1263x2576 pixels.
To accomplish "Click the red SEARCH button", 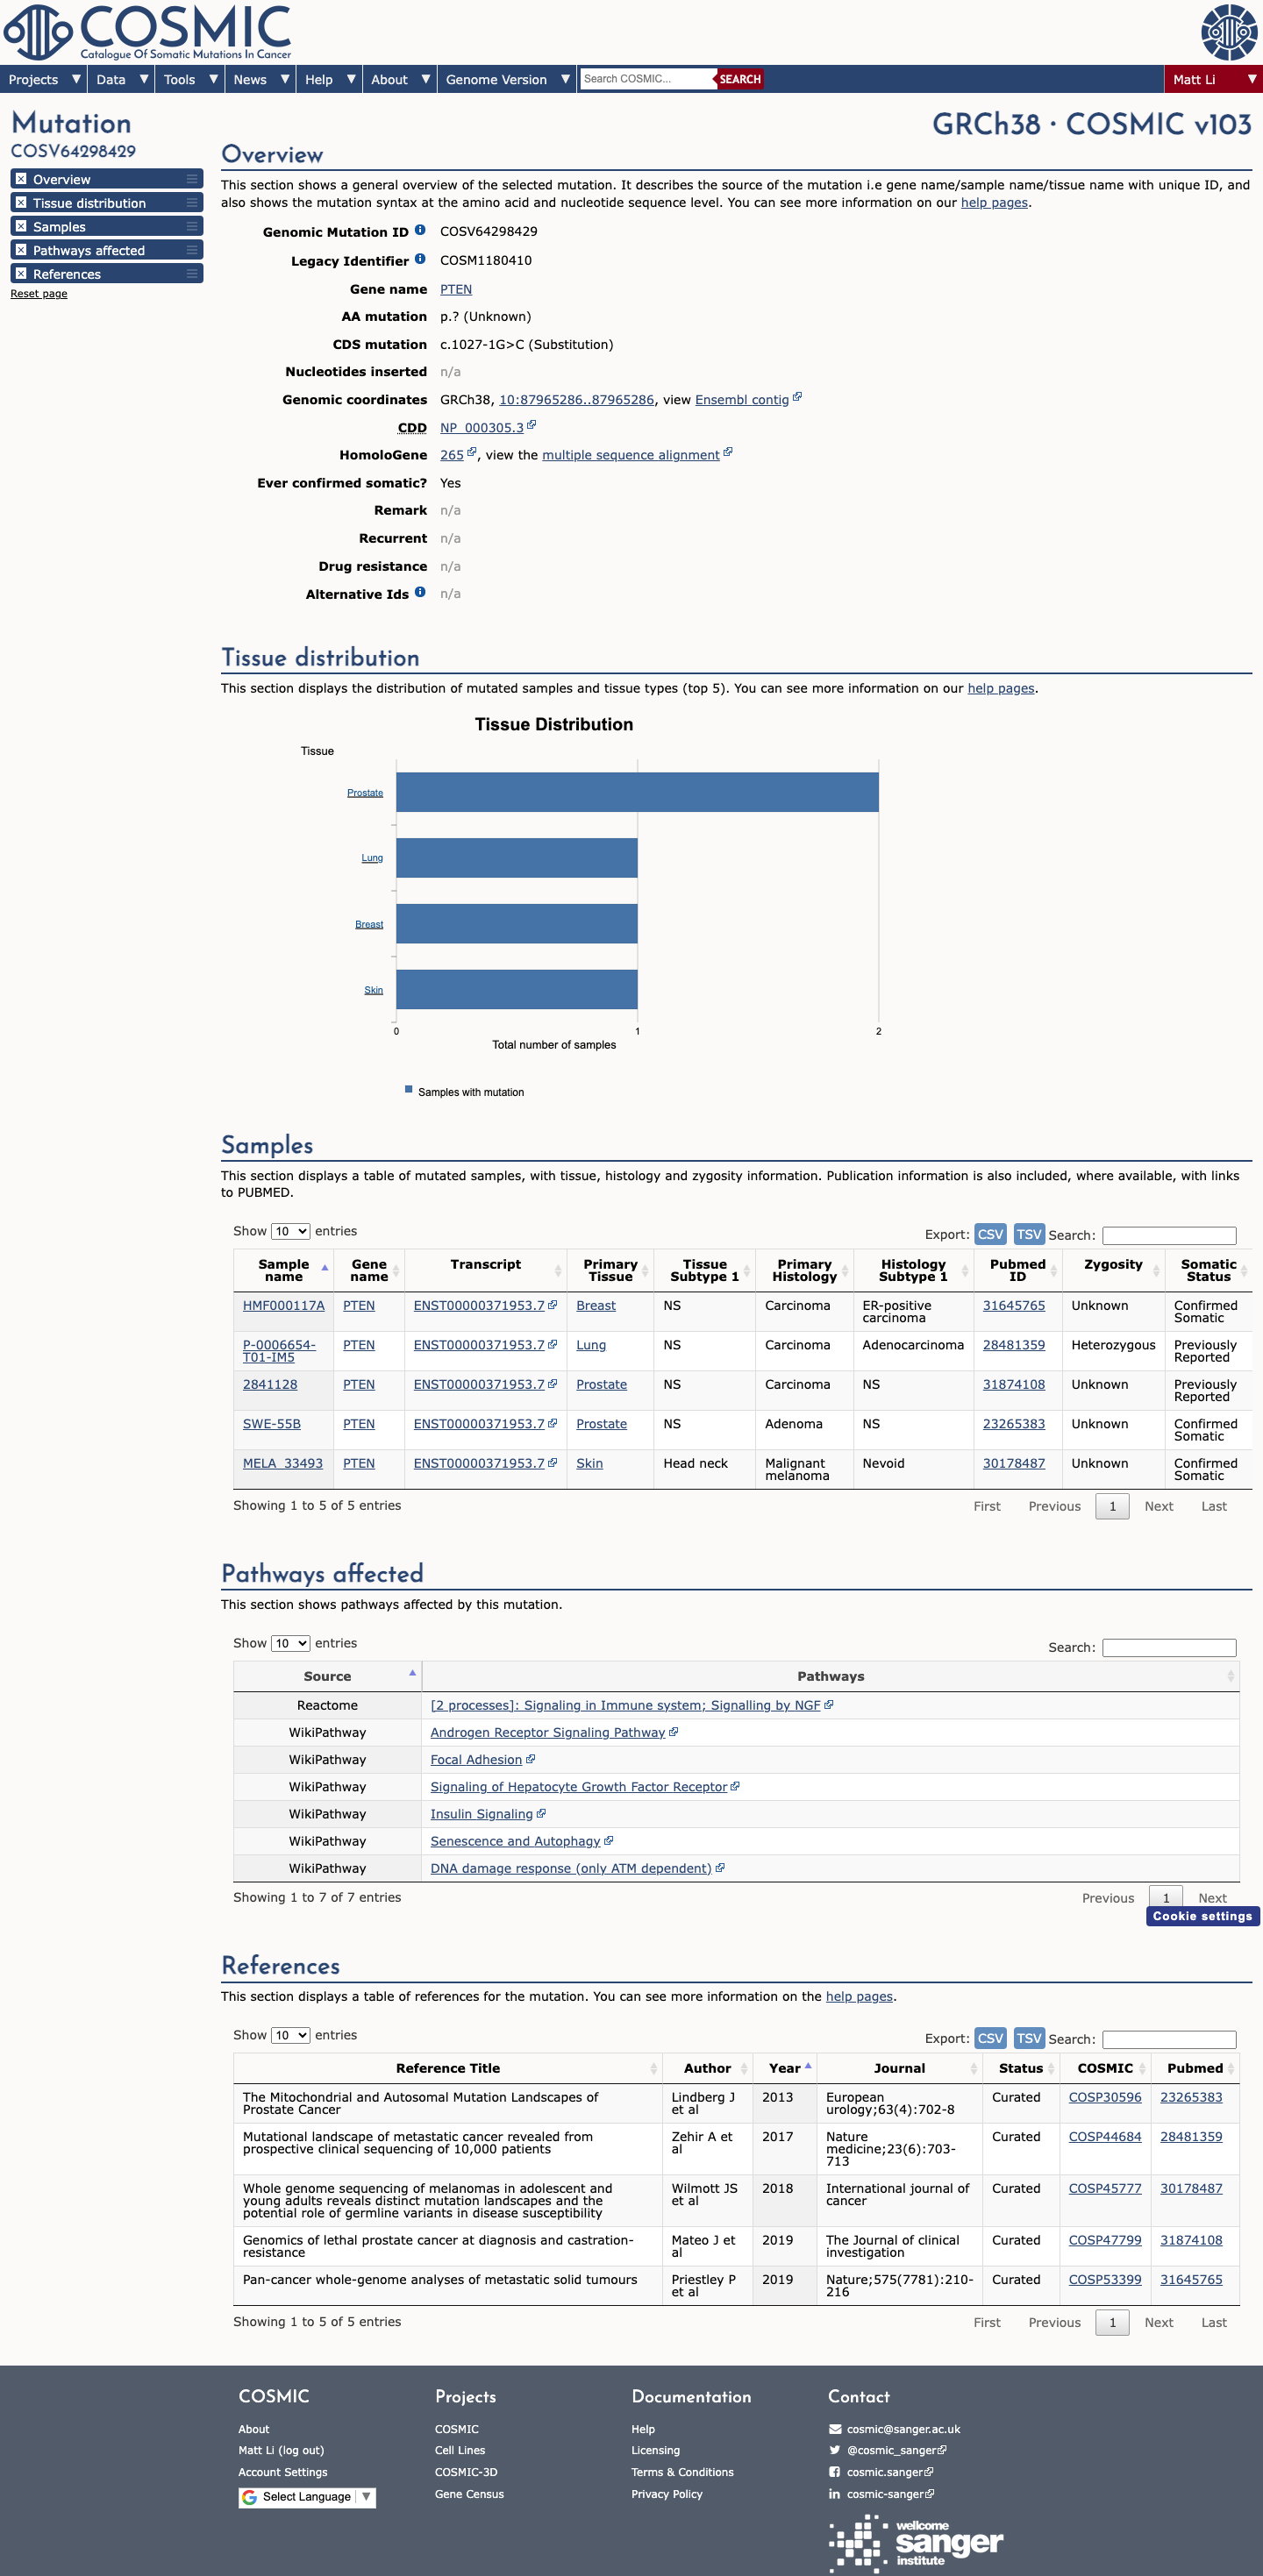I will pos(740,79).
